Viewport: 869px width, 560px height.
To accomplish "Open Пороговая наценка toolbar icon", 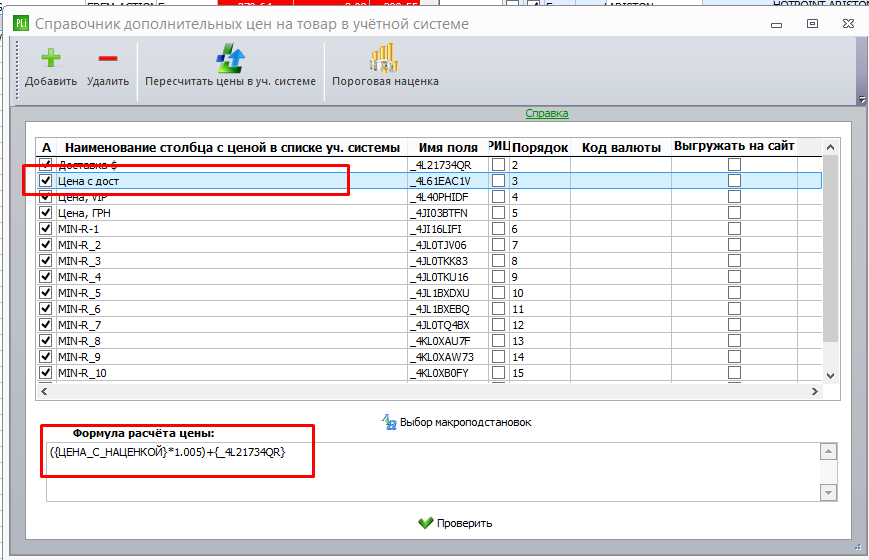I will tap(385, 58).
